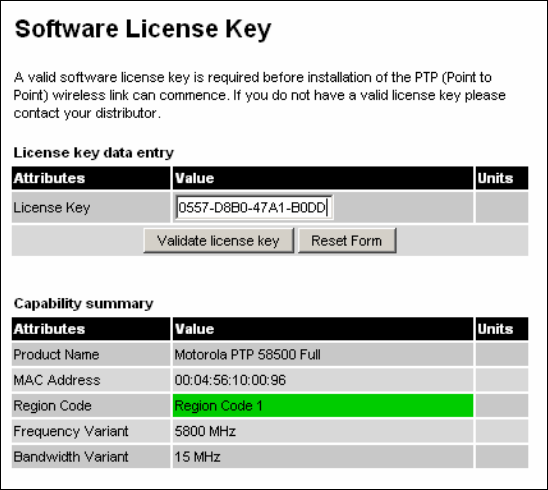The height and width of the screenshot is (490, 548).
Task: Click the Attributes header in license entry table
Action: point(91,178)
